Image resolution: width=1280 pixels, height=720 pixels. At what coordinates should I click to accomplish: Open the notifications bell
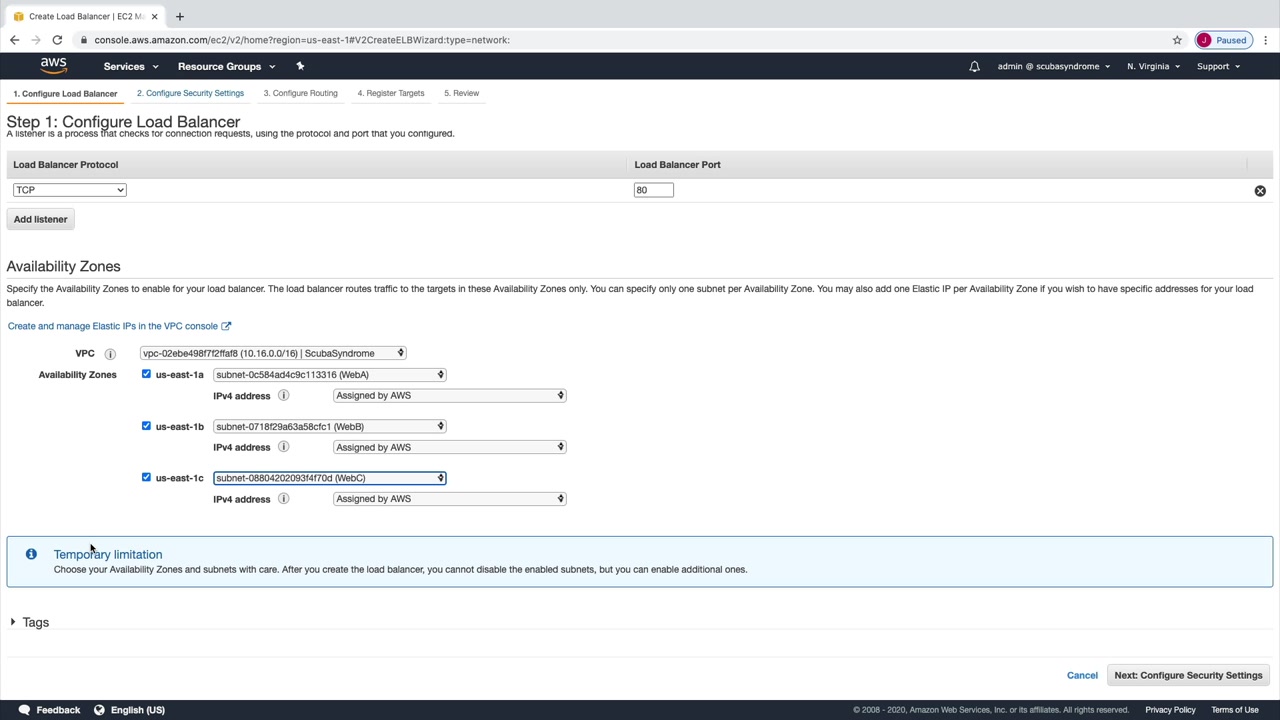[974, 67]
